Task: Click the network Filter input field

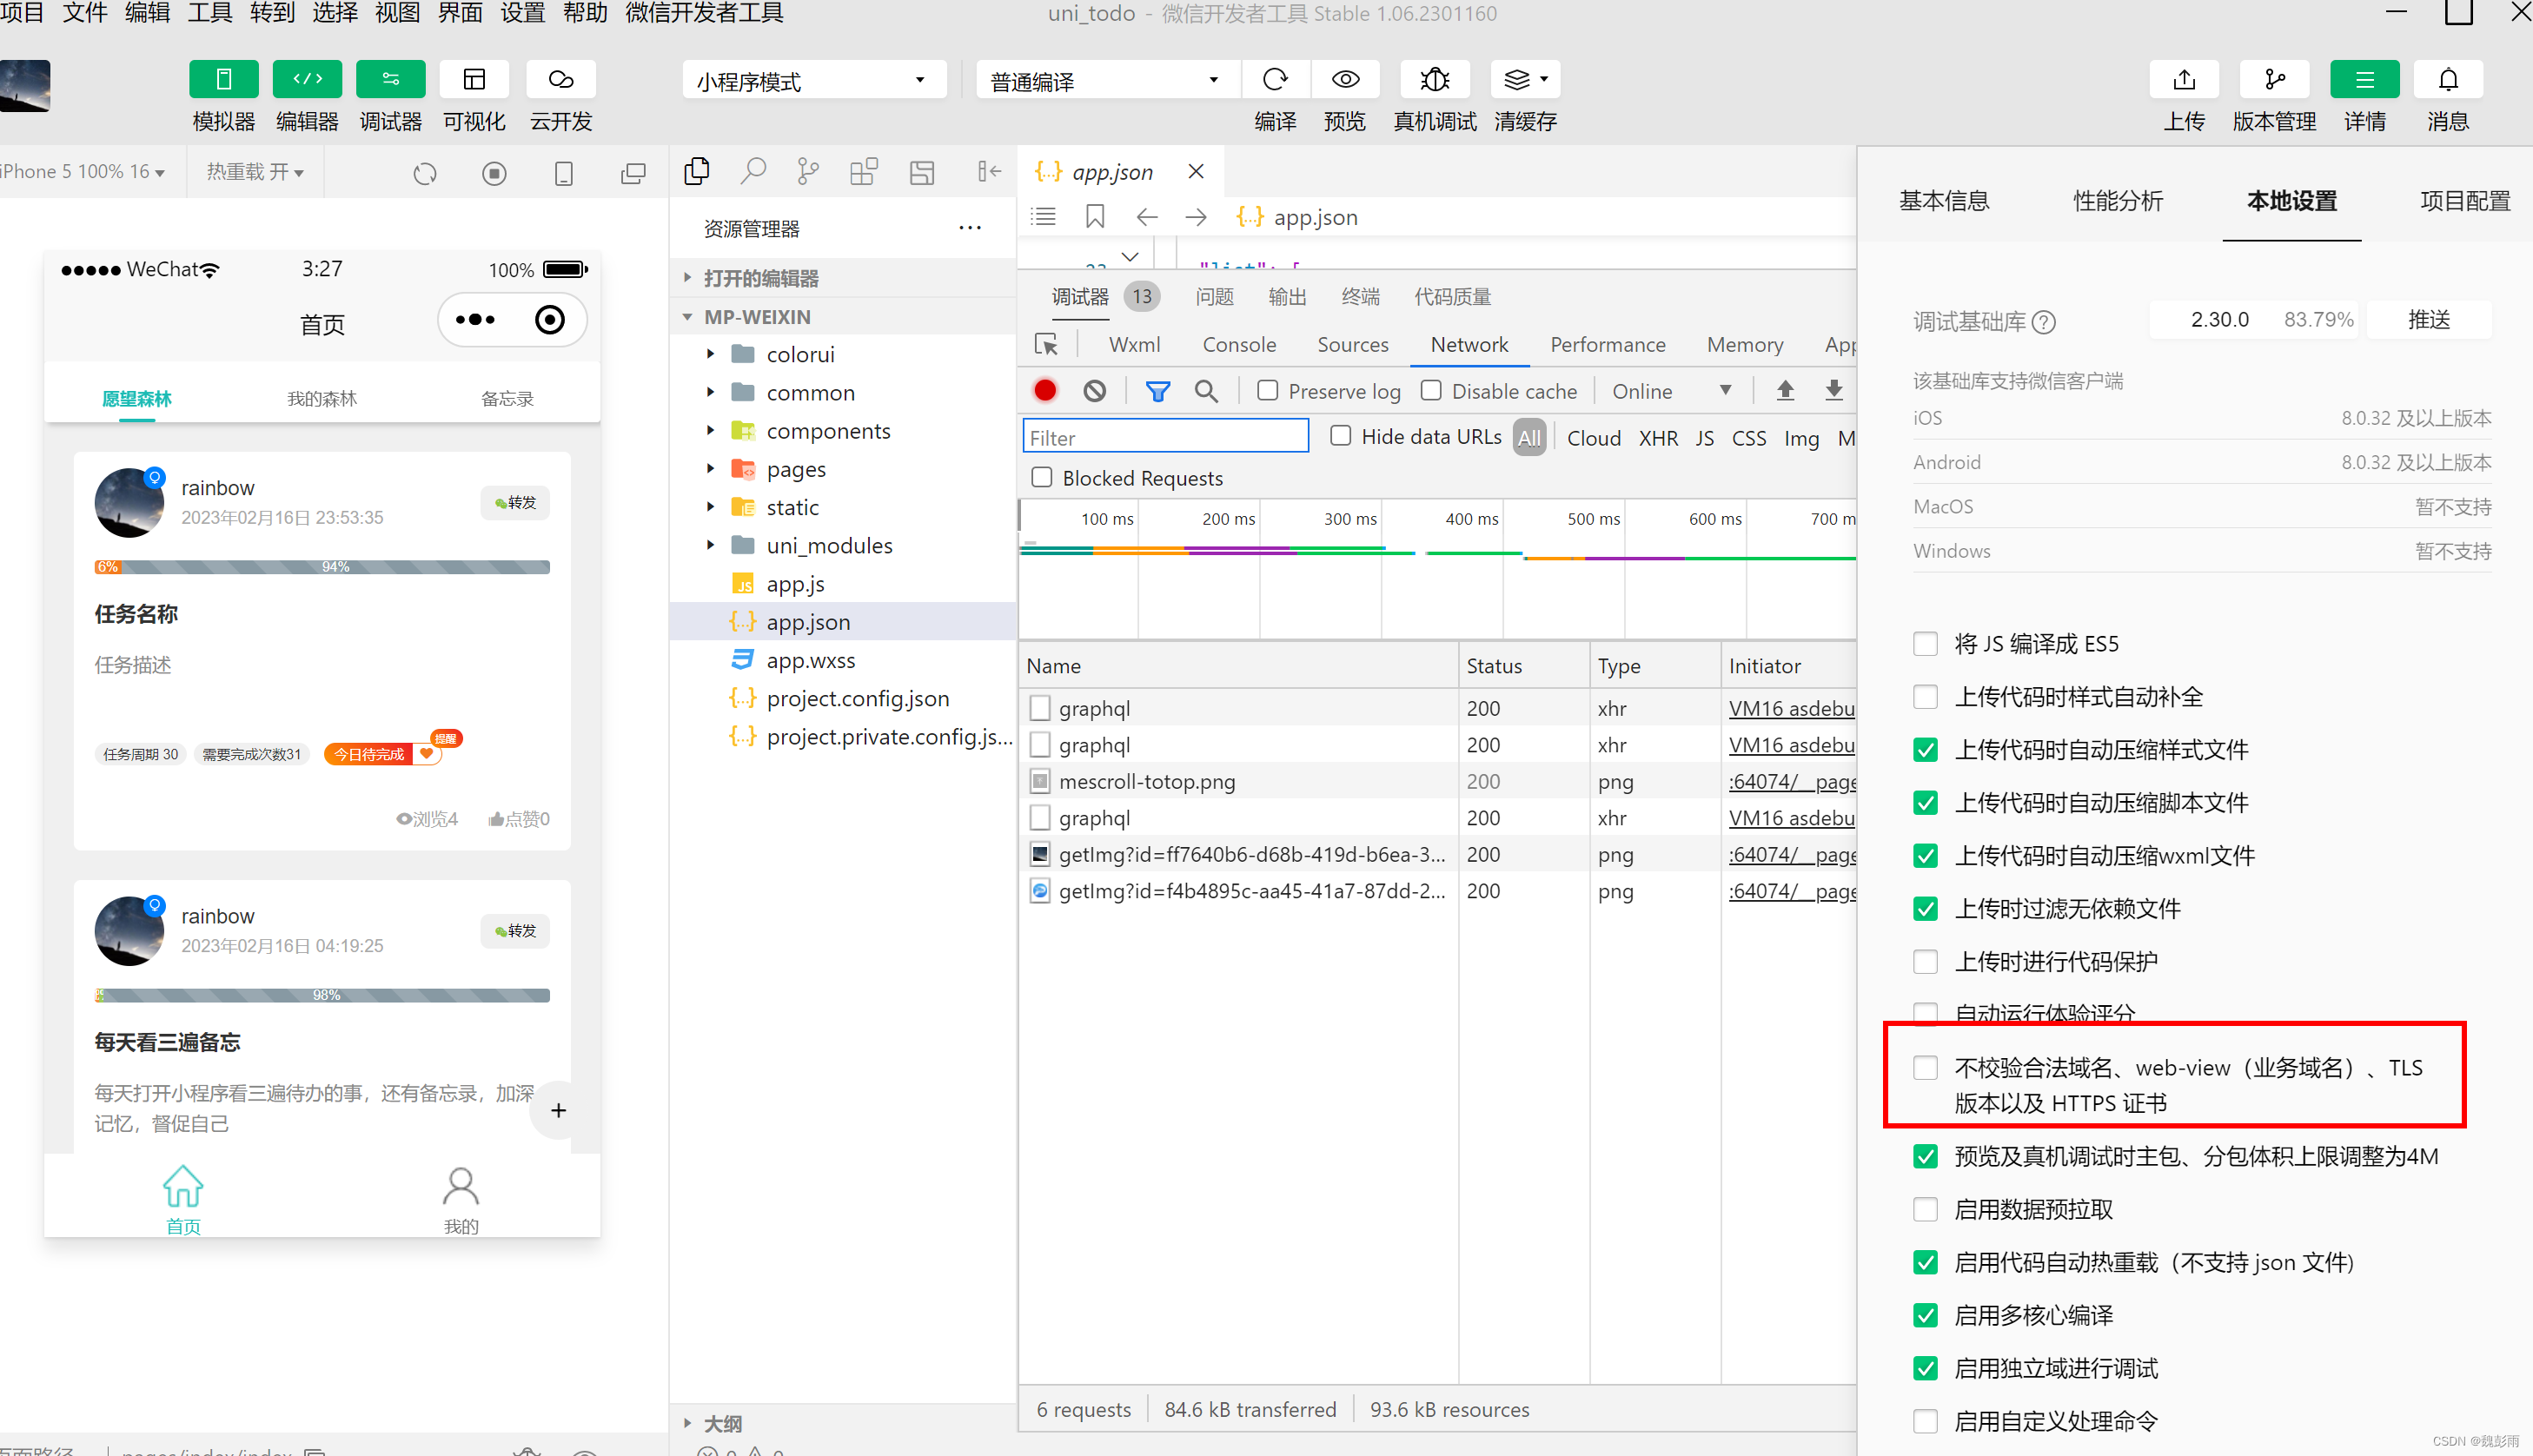Action: pos(1165,437)
